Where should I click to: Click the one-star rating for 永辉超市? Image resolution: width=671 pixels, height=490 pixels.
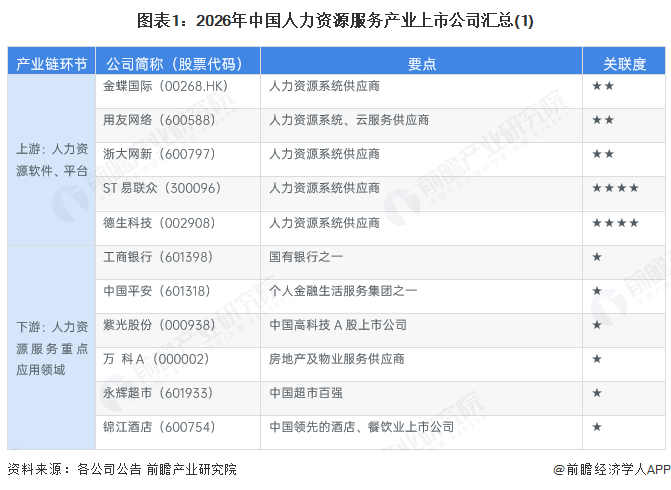tap(597, 393)
